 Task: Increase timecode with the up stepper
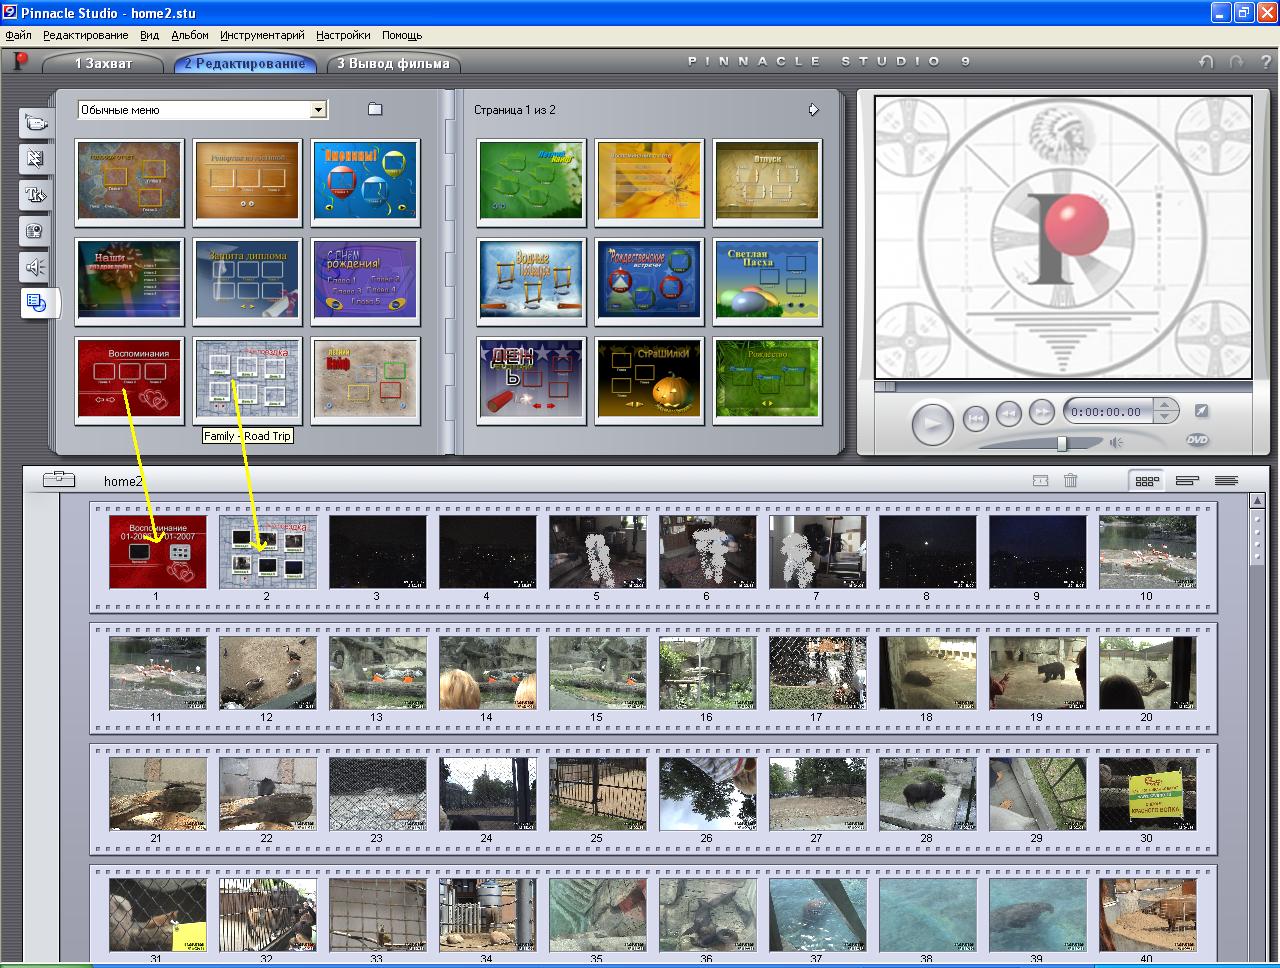coord(1165,405)
